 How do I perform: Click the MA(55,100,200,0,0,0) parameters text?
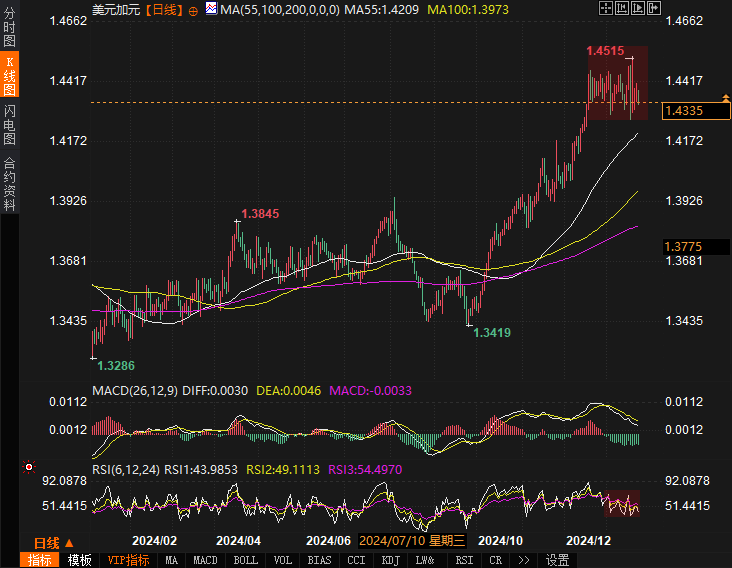pyautogui.click(x=280, y=10)
